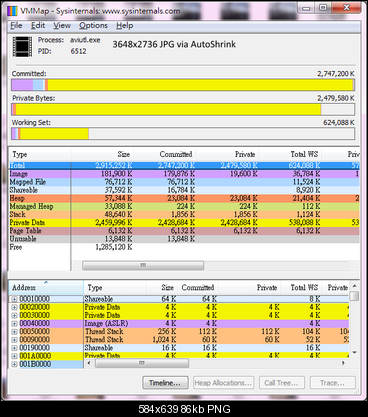
Task: Click the details list scroll-down arrow
Action: pyautogui.click(x=355, y=352)
